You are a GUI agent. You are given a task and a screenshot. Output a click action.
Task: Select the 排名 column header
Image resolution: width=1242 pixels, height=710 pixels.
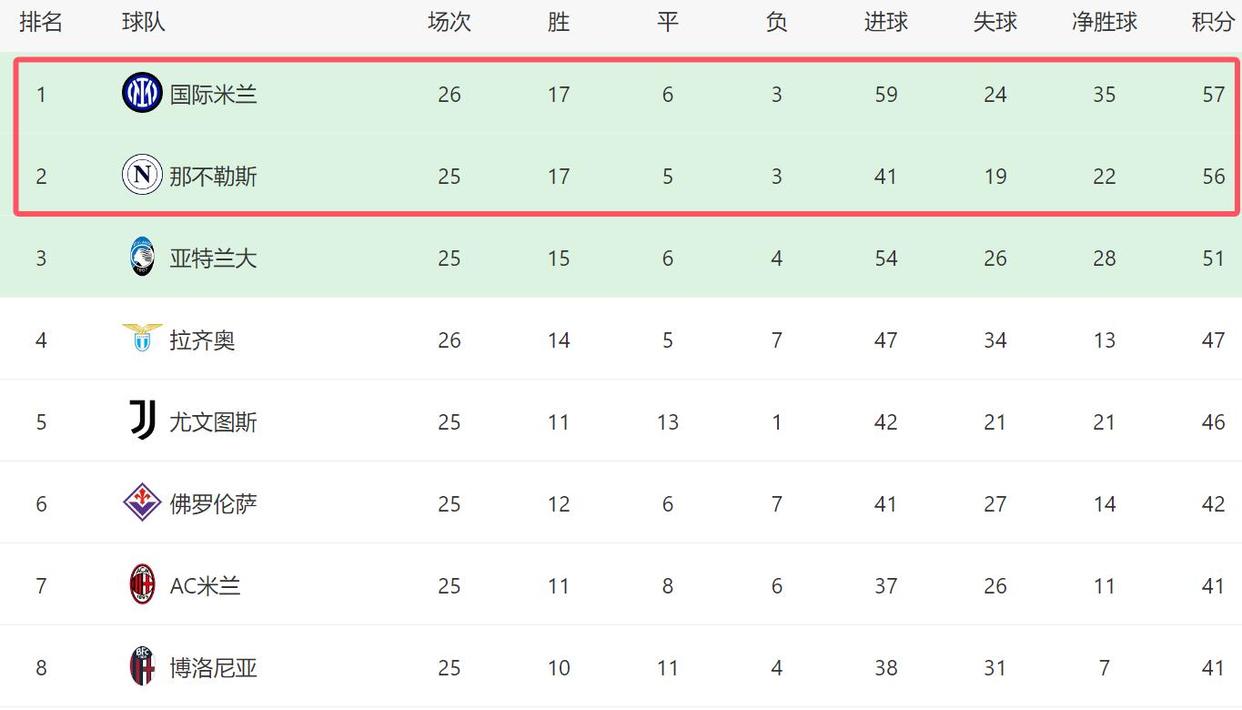(41, 22)
